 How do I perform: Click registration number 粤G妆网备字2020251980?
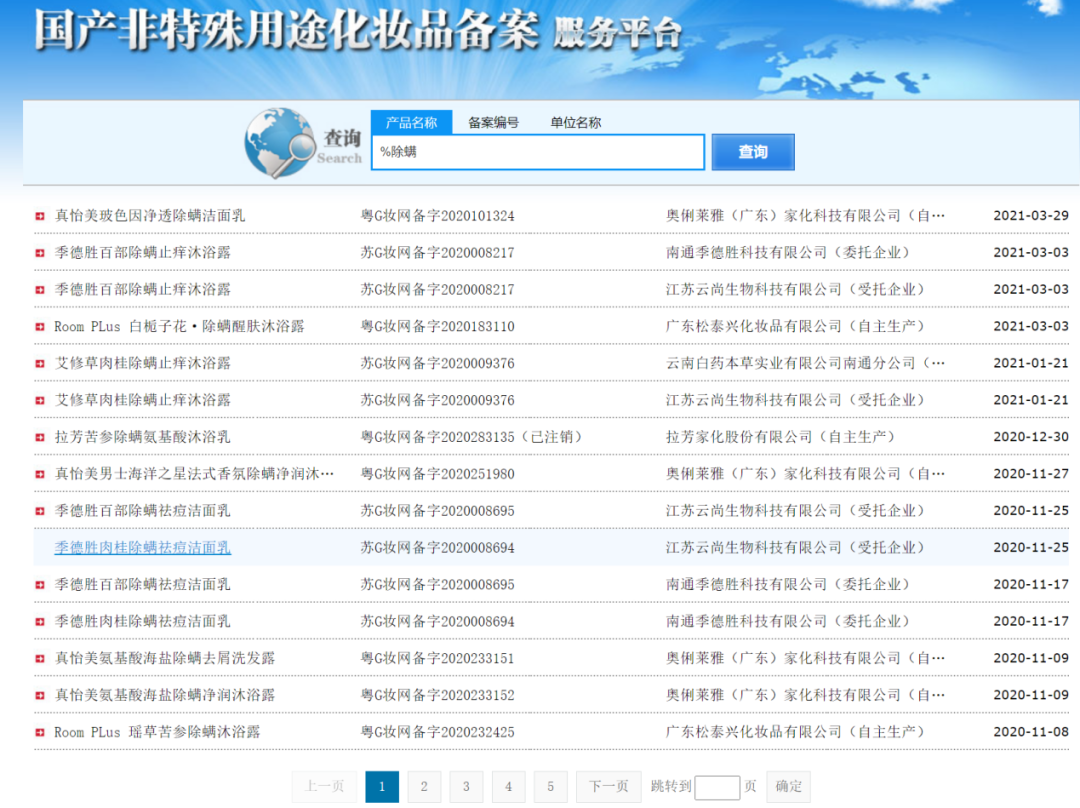[437, 474]
